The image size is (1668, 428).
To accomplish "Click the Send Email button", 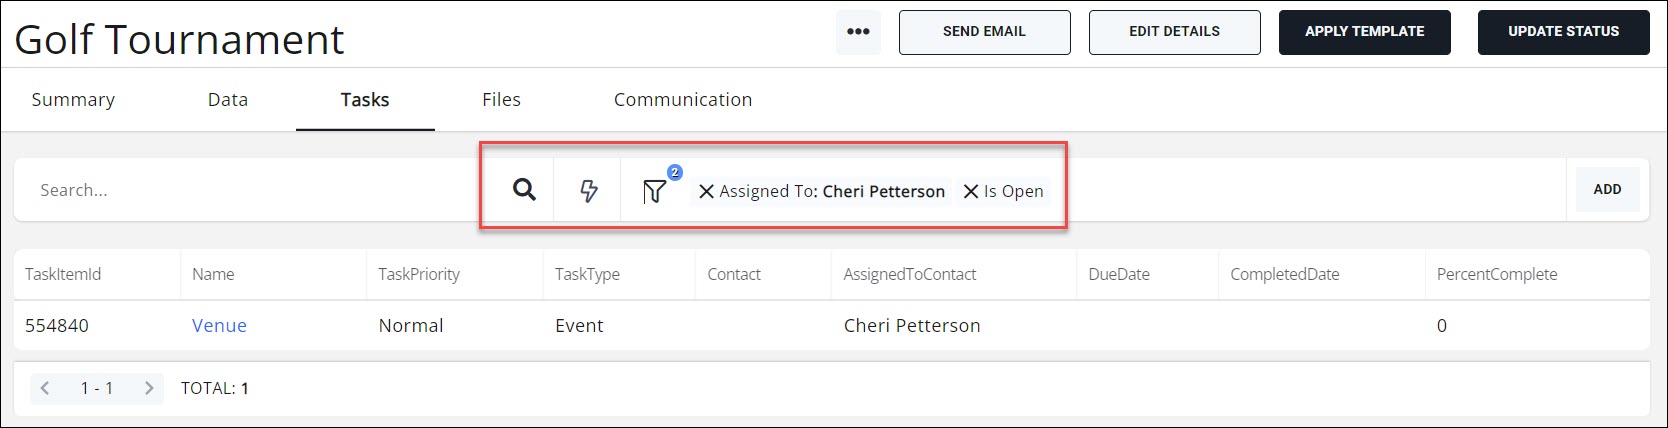I will tap(984, 32).
